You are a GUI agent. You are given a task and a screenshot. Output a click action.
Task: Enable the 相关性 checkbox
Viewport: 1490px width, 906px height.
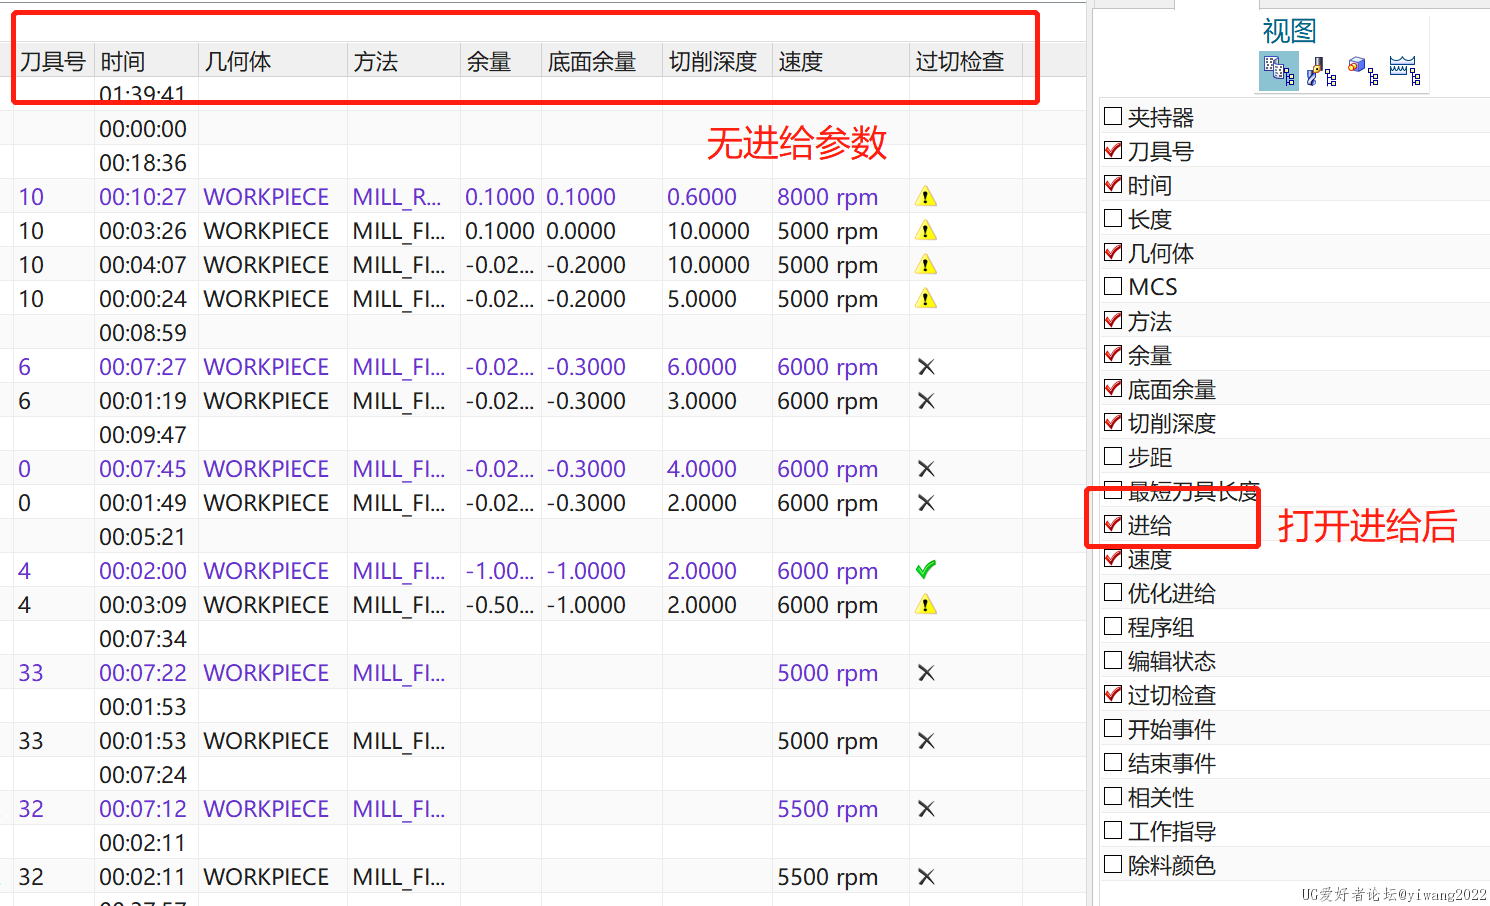(1112, 796)
